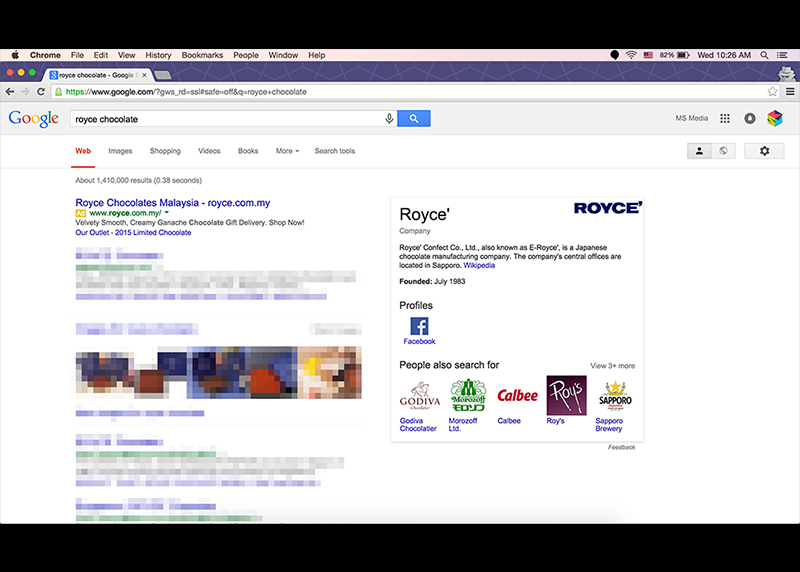The height and width of the screenshot is (572, 800).
Task: Switch to global results globe toggle
Action: pyautogui.click(x=722, y=151)
